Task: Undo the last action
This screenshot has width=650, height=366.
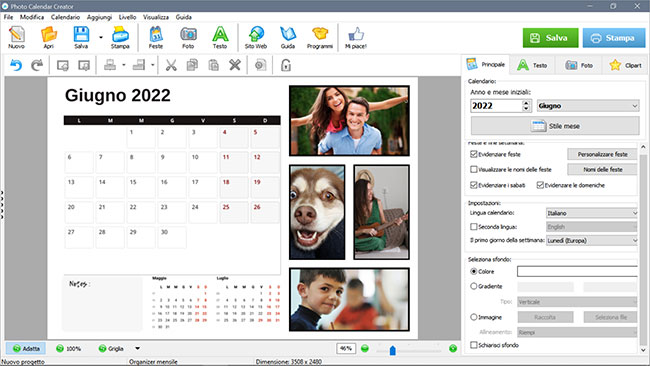Action: 16,65
